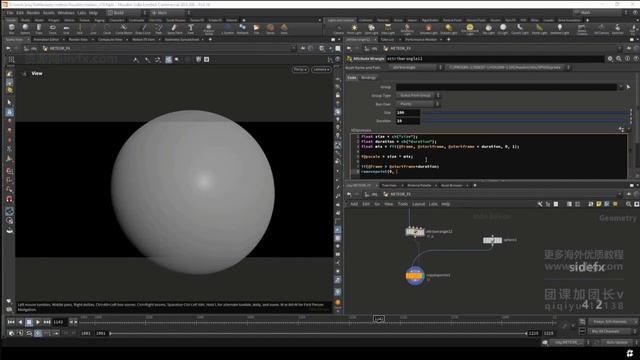The height and width of the screenshot is (360, 640).
Task: Select the Sphere shelf tool
Action: [x=25, y=29]
